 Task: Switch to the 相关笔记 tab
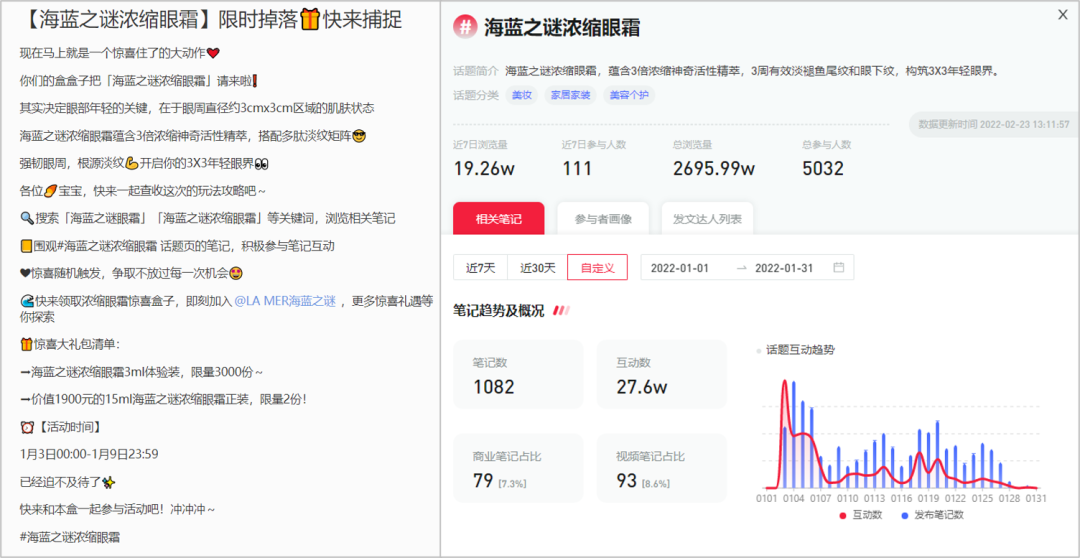499,219
